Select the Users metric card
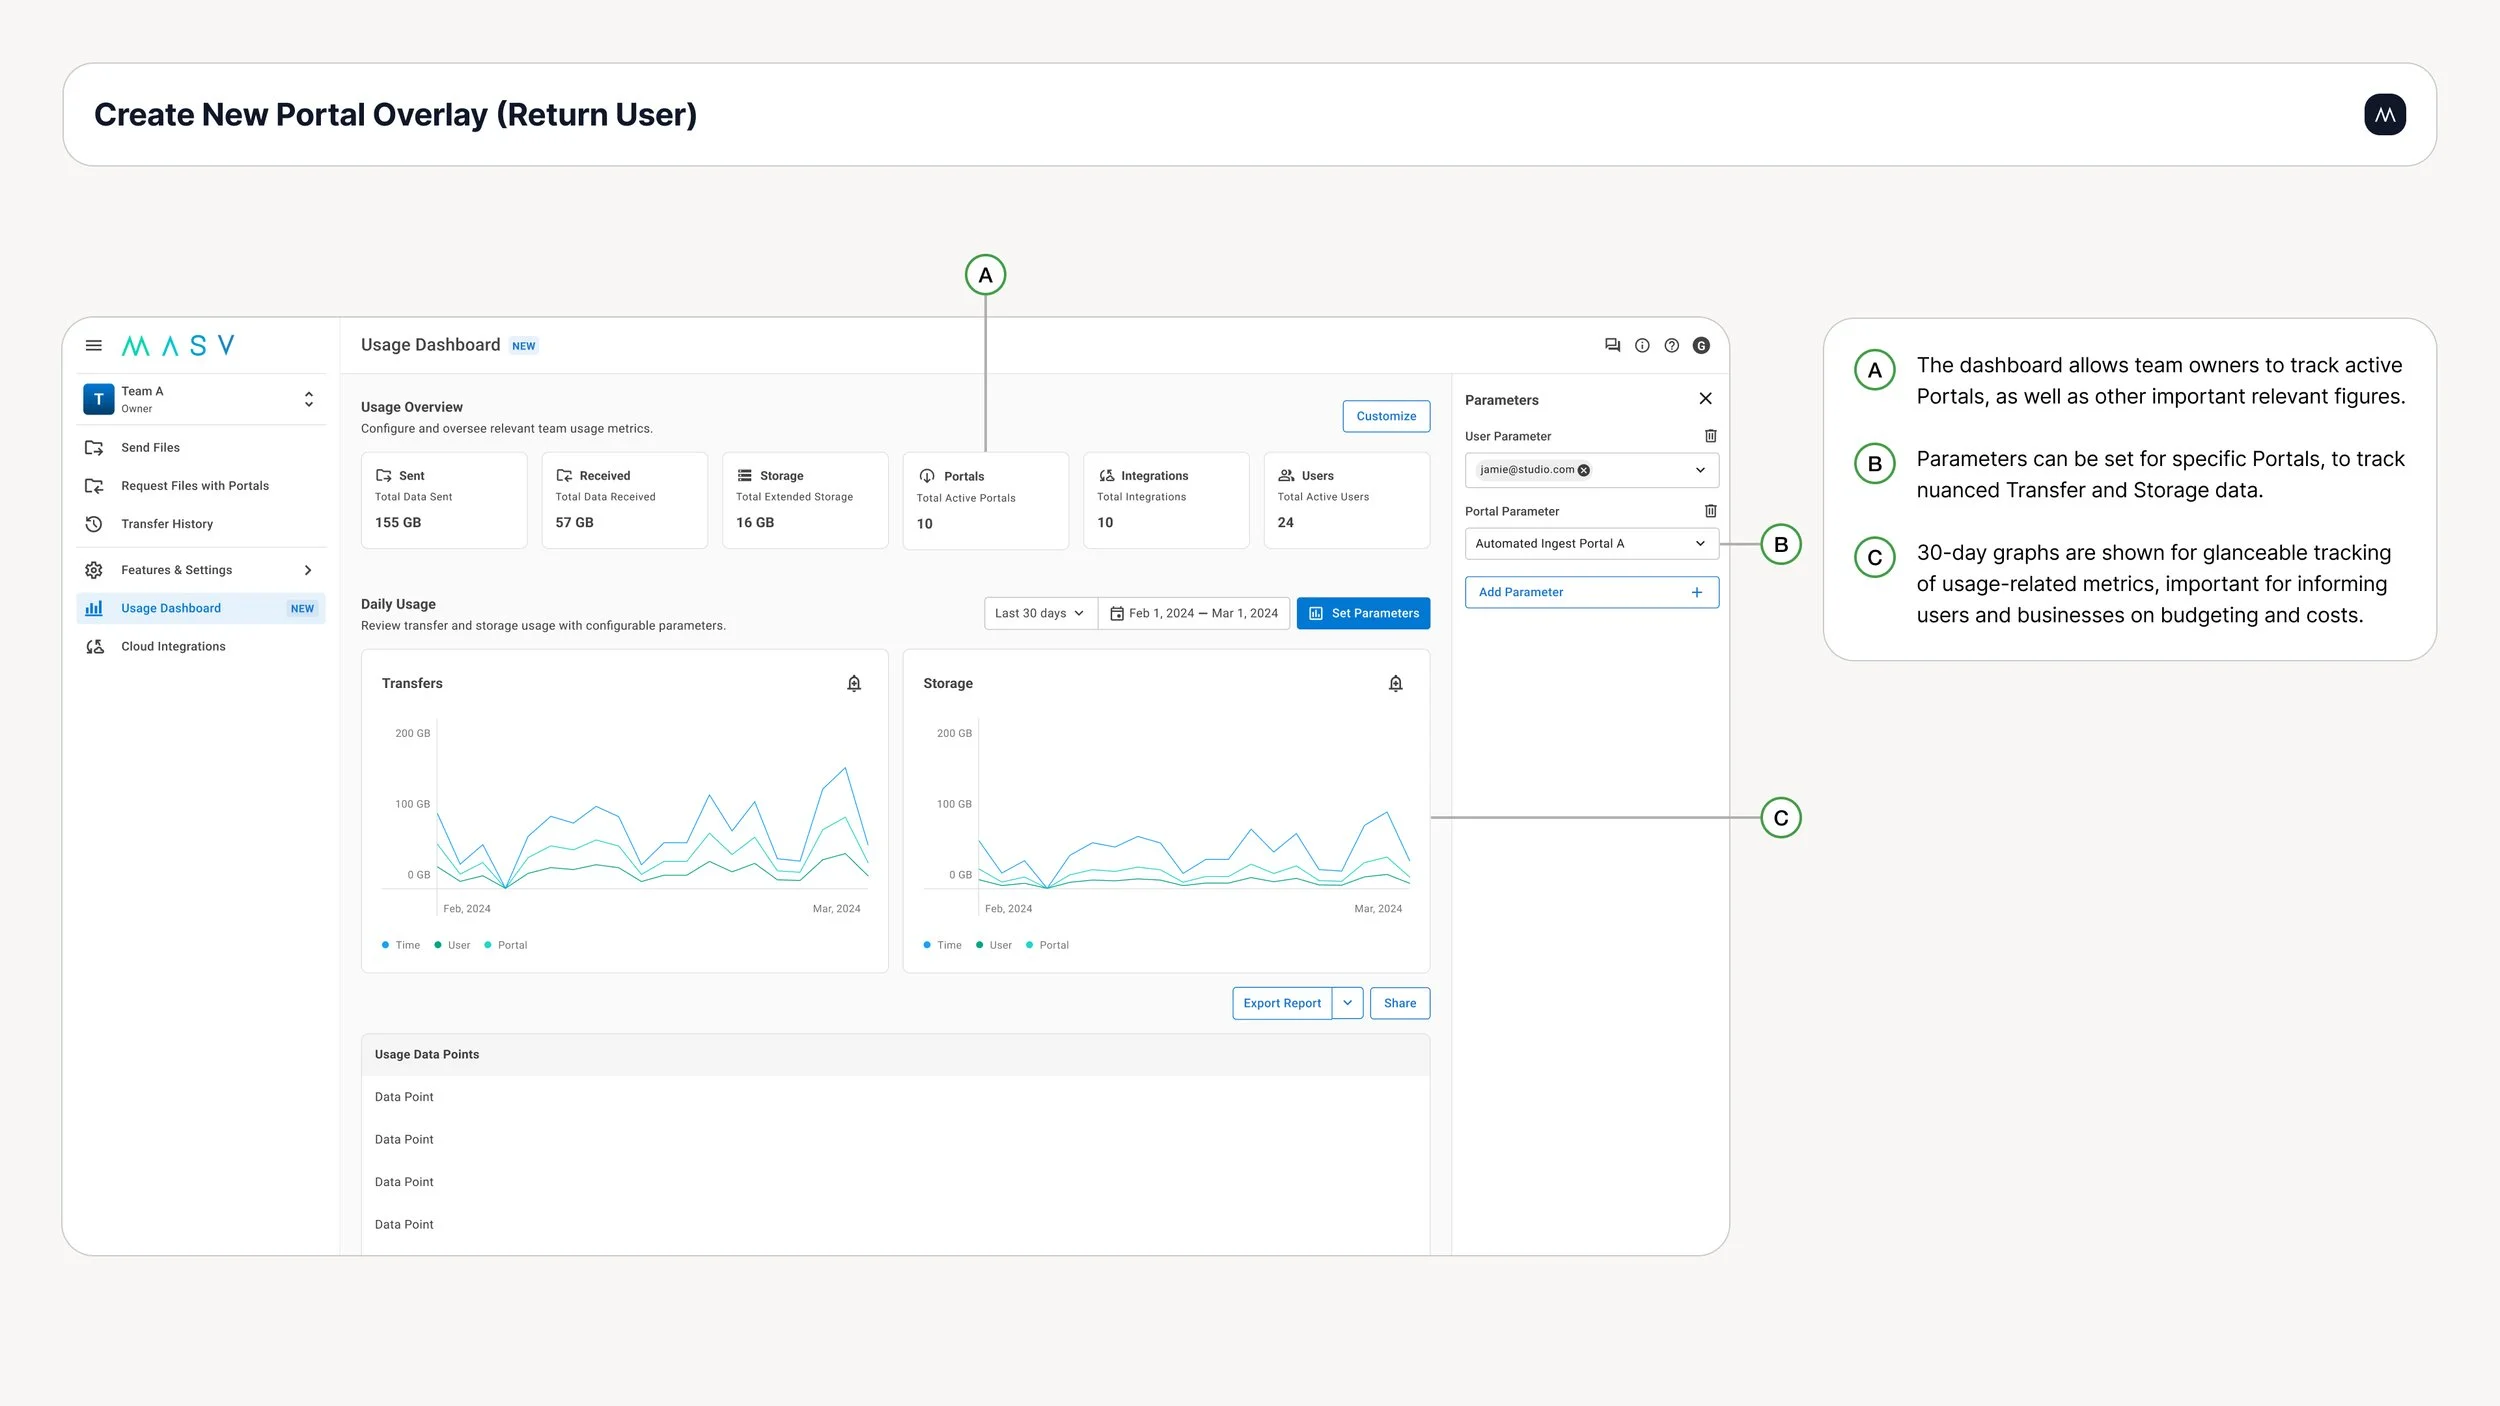 [x=1346, y=500]
